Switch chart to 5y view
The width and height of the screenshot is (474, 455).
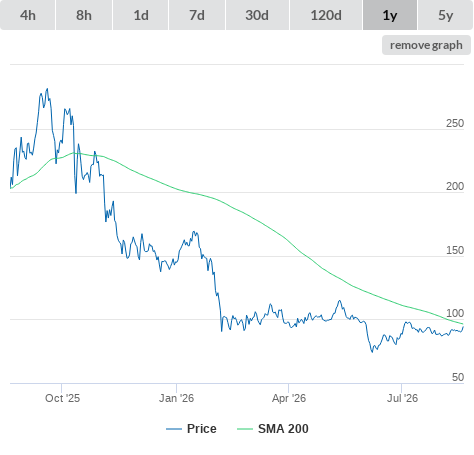(445, 15)
